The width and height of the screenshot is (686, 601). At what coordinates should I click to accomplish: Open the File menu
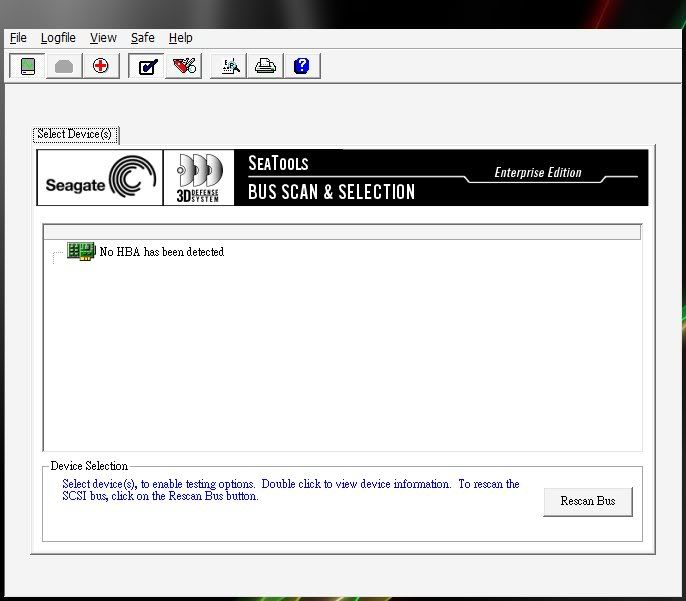(18, 38)
